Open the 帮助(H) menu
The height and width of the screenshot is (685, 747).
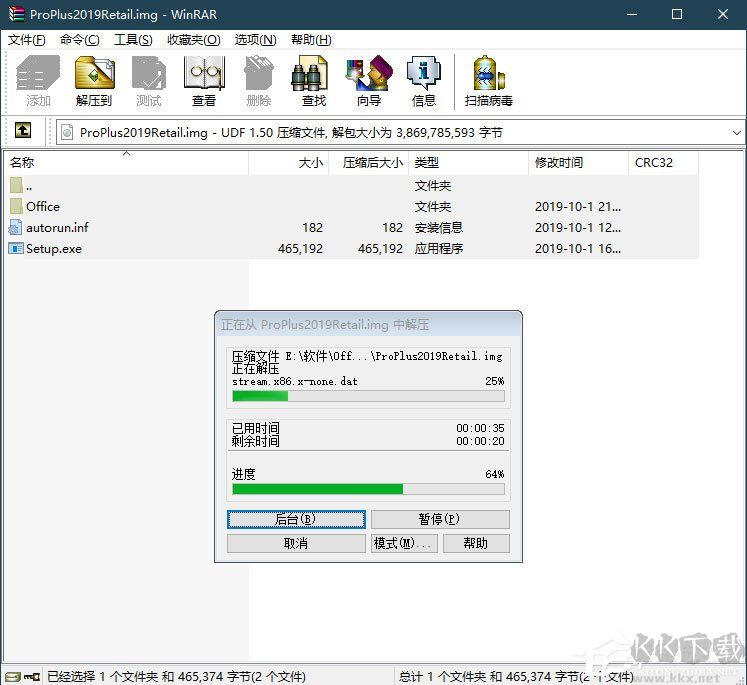(x=311, y=40)
